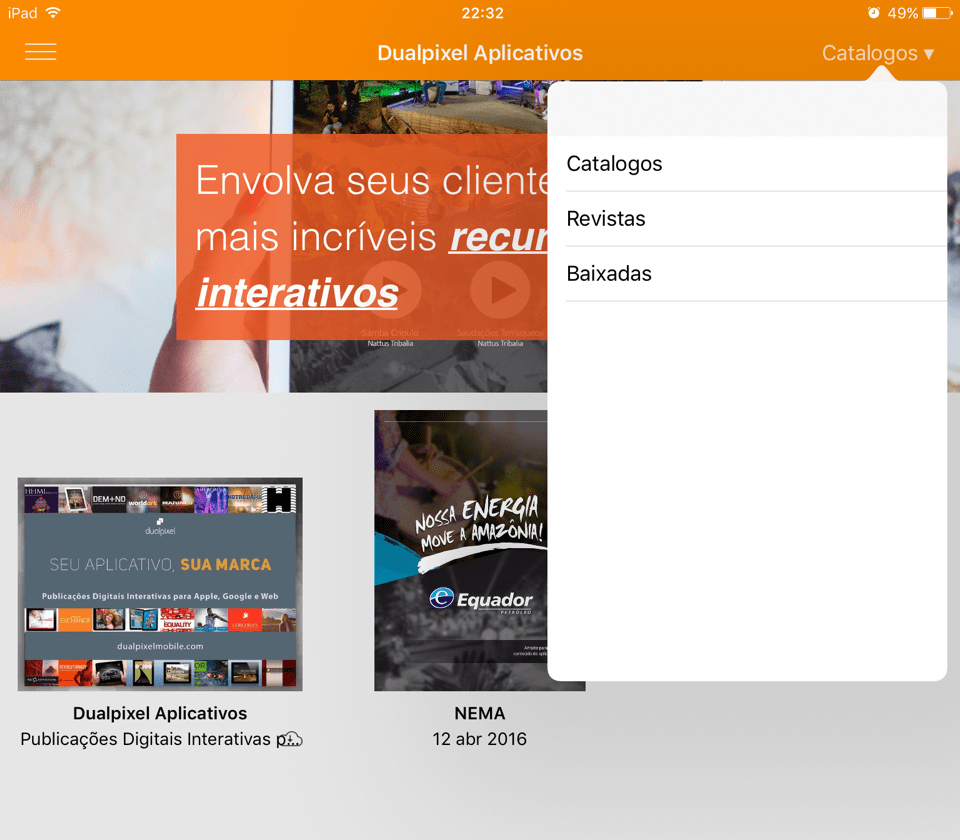Tap the cloud download icon for Dualpixel Aplicativos
This screenshot has width=960, height=840.
point(291,739)
